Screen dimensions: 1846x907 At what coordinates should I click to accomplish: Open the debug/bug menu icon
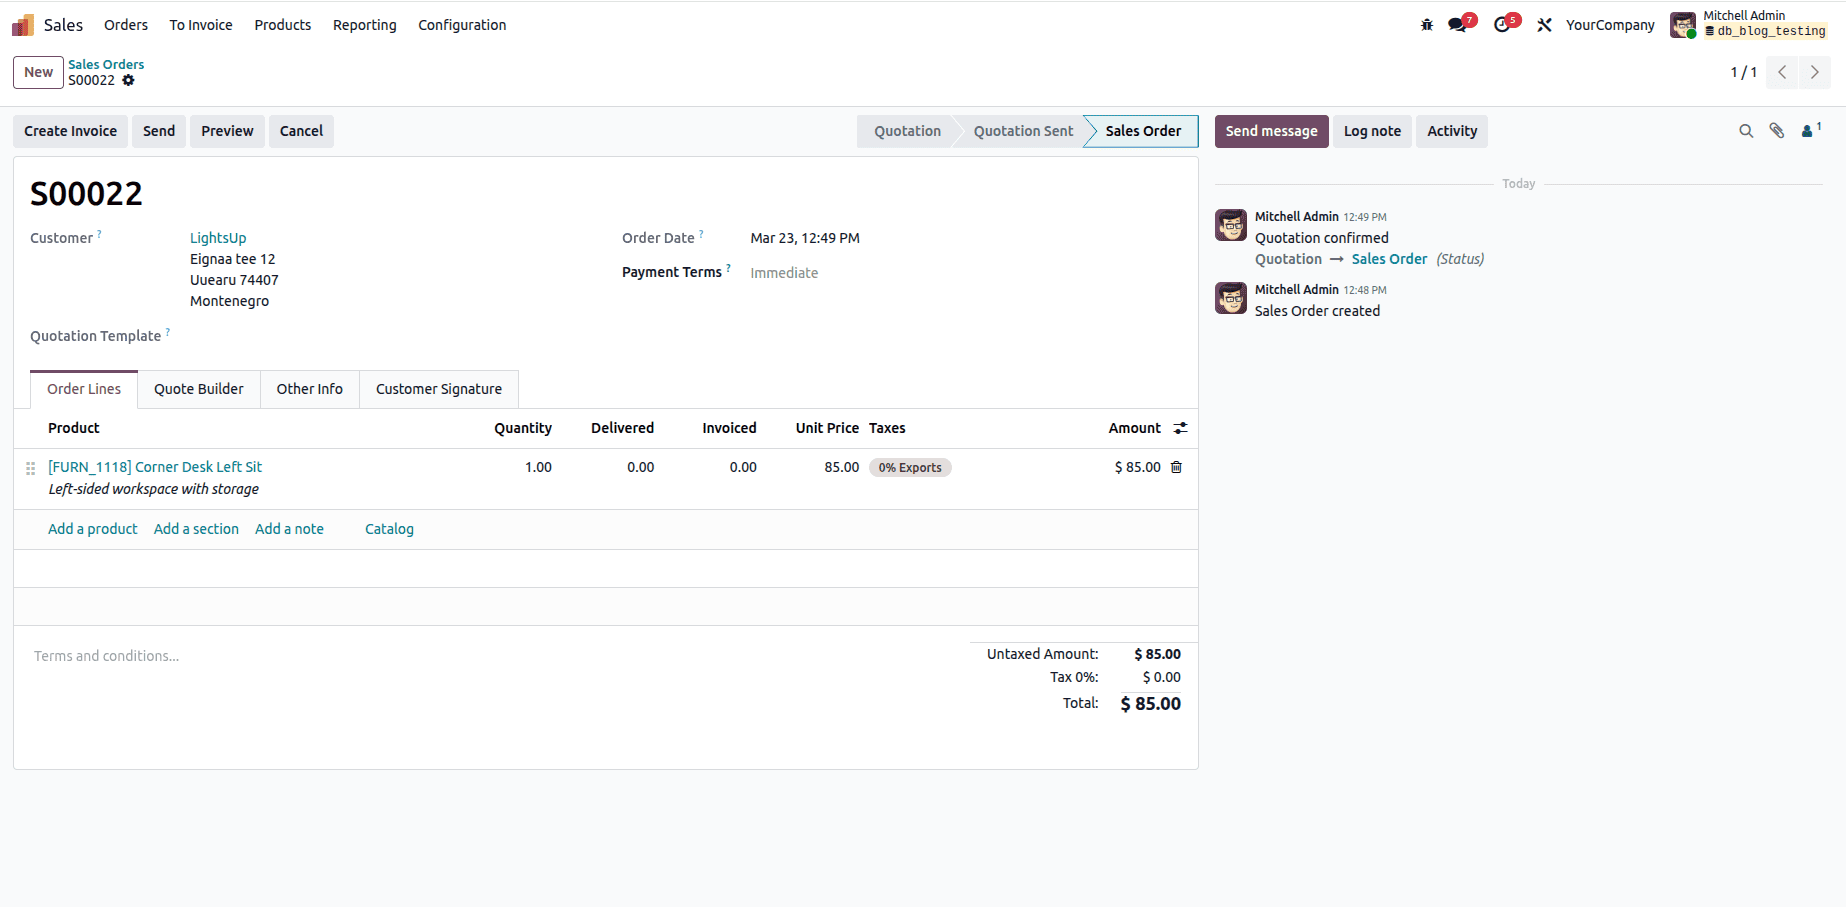coord(1425,24)
